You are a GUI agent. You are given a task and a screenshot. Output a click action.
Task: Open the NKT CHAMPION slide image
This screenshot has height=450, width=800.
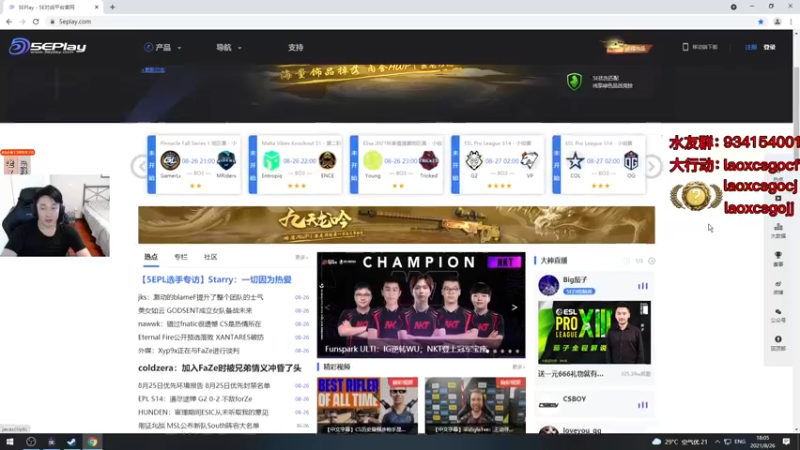point(421,305)
